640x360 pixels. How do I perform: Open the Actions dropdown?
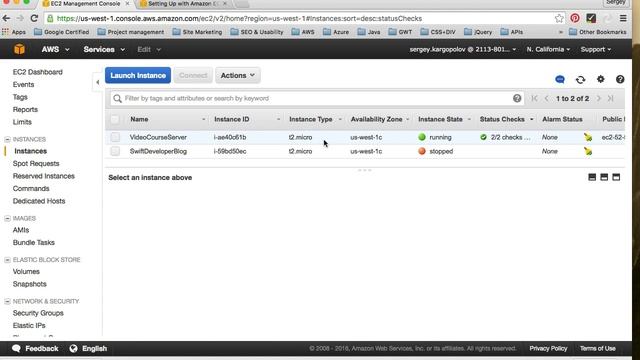pos(238,76)
